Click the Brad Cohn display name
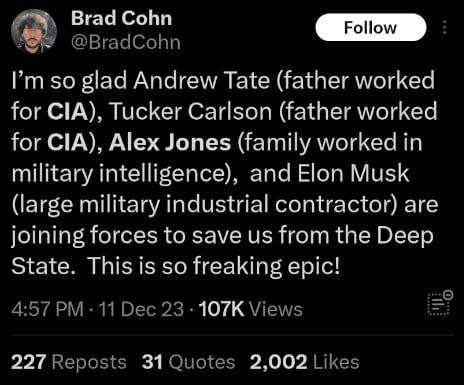Viewport: 464px width, 385px height. click(121, 18)
